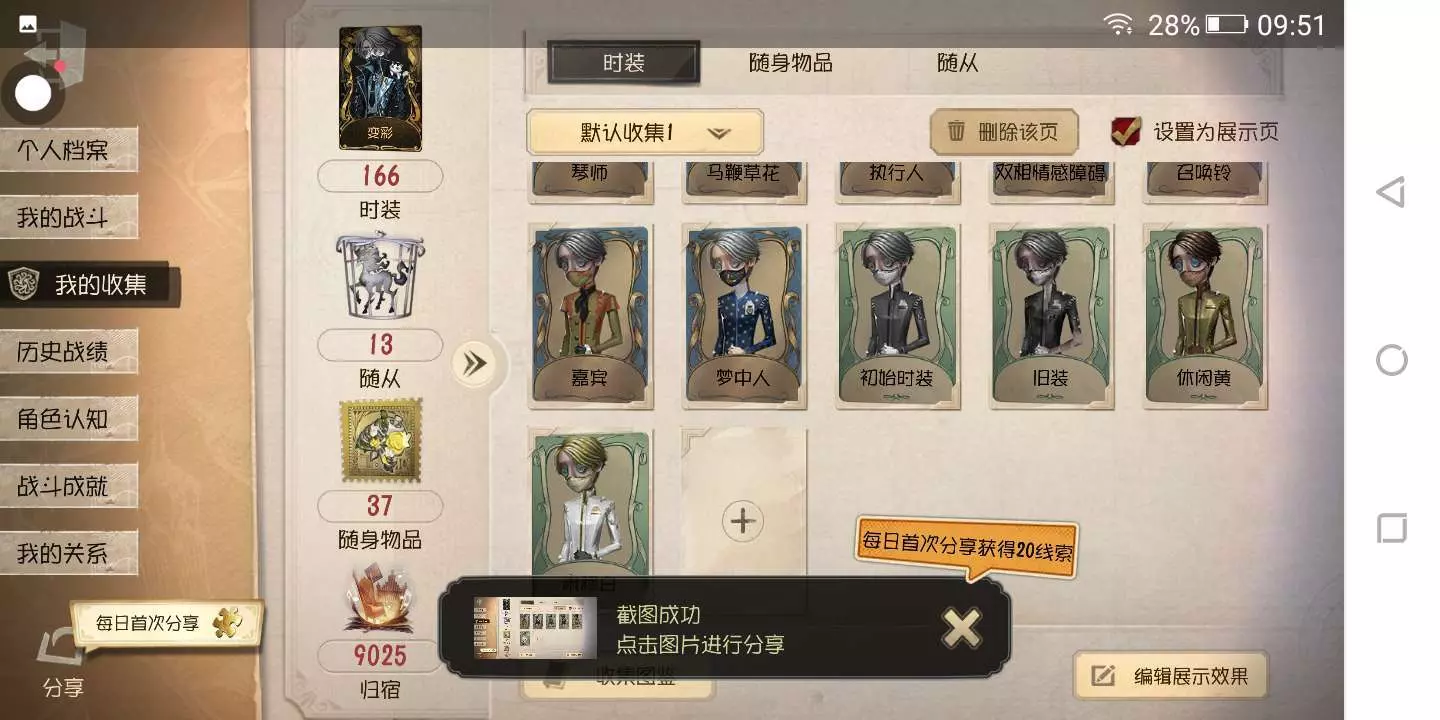1440x720 pixels.
Task: Switch to the 随身物品 tab
Action: coord(790,63)
